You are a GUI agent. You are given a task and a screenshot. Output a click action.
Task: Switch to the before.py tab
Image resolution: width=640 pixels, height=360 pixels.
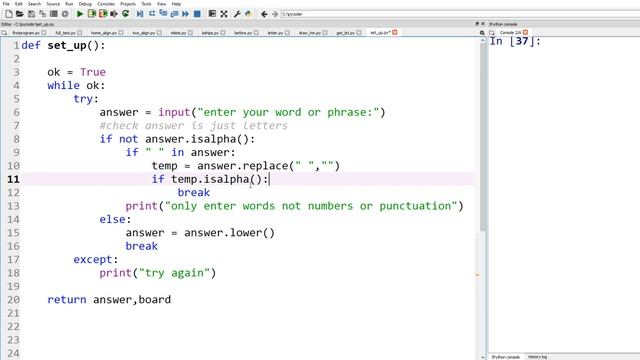click(243, 33)
